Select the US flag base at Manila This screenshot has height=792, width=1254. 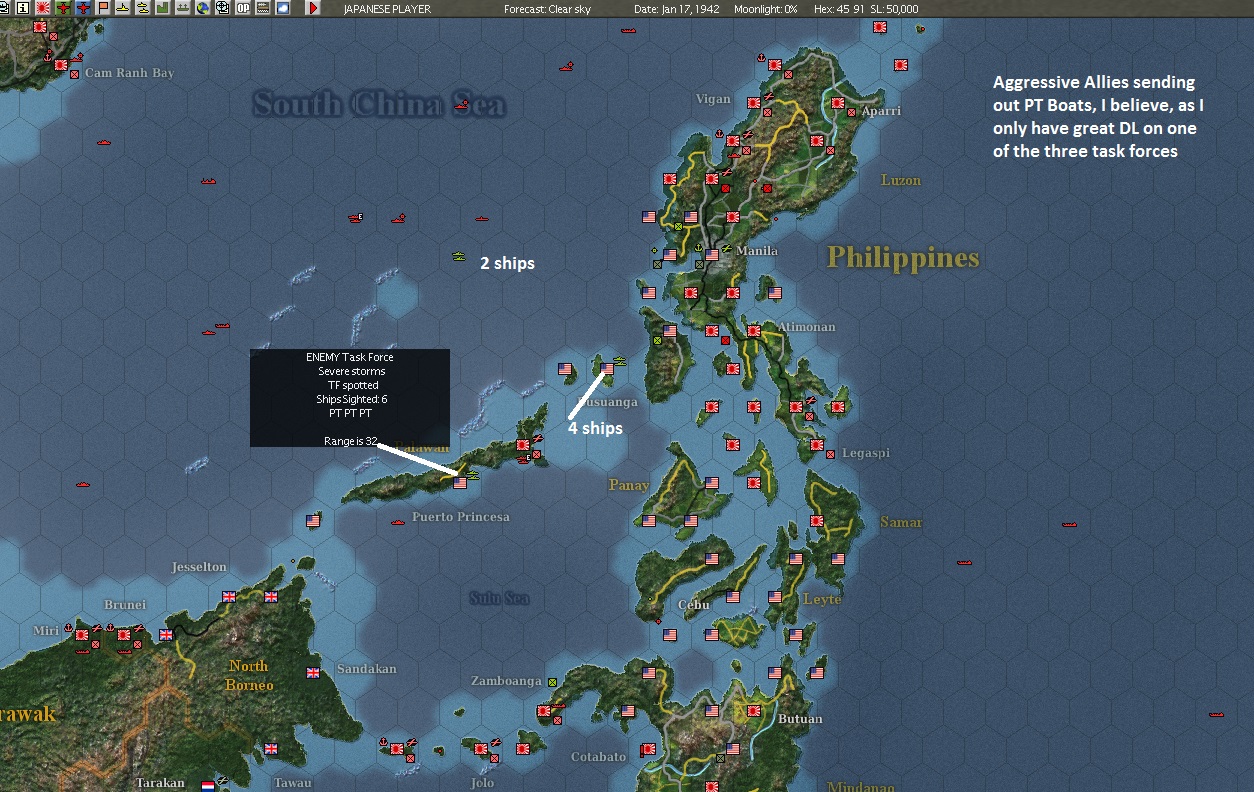712,255
